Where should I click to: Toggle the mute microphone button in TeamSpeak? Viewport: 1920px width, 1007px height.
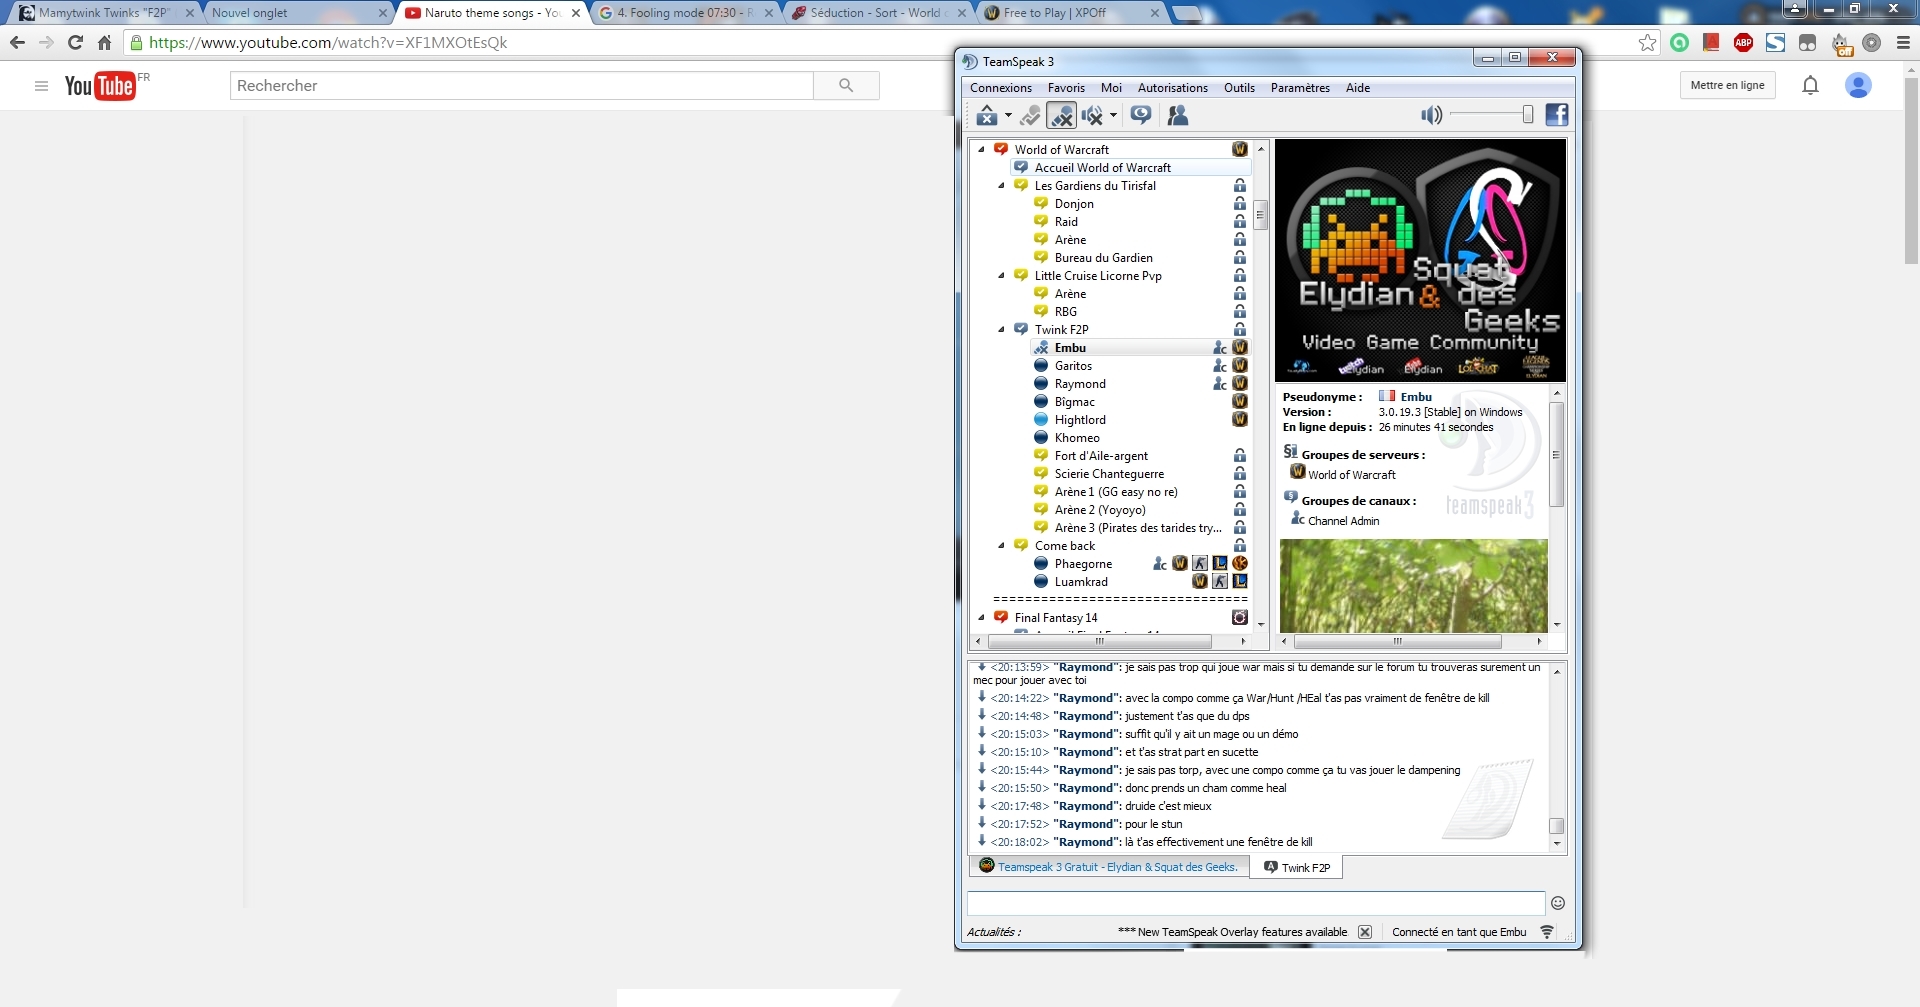pyautogui.click(x=1061, y=116)
